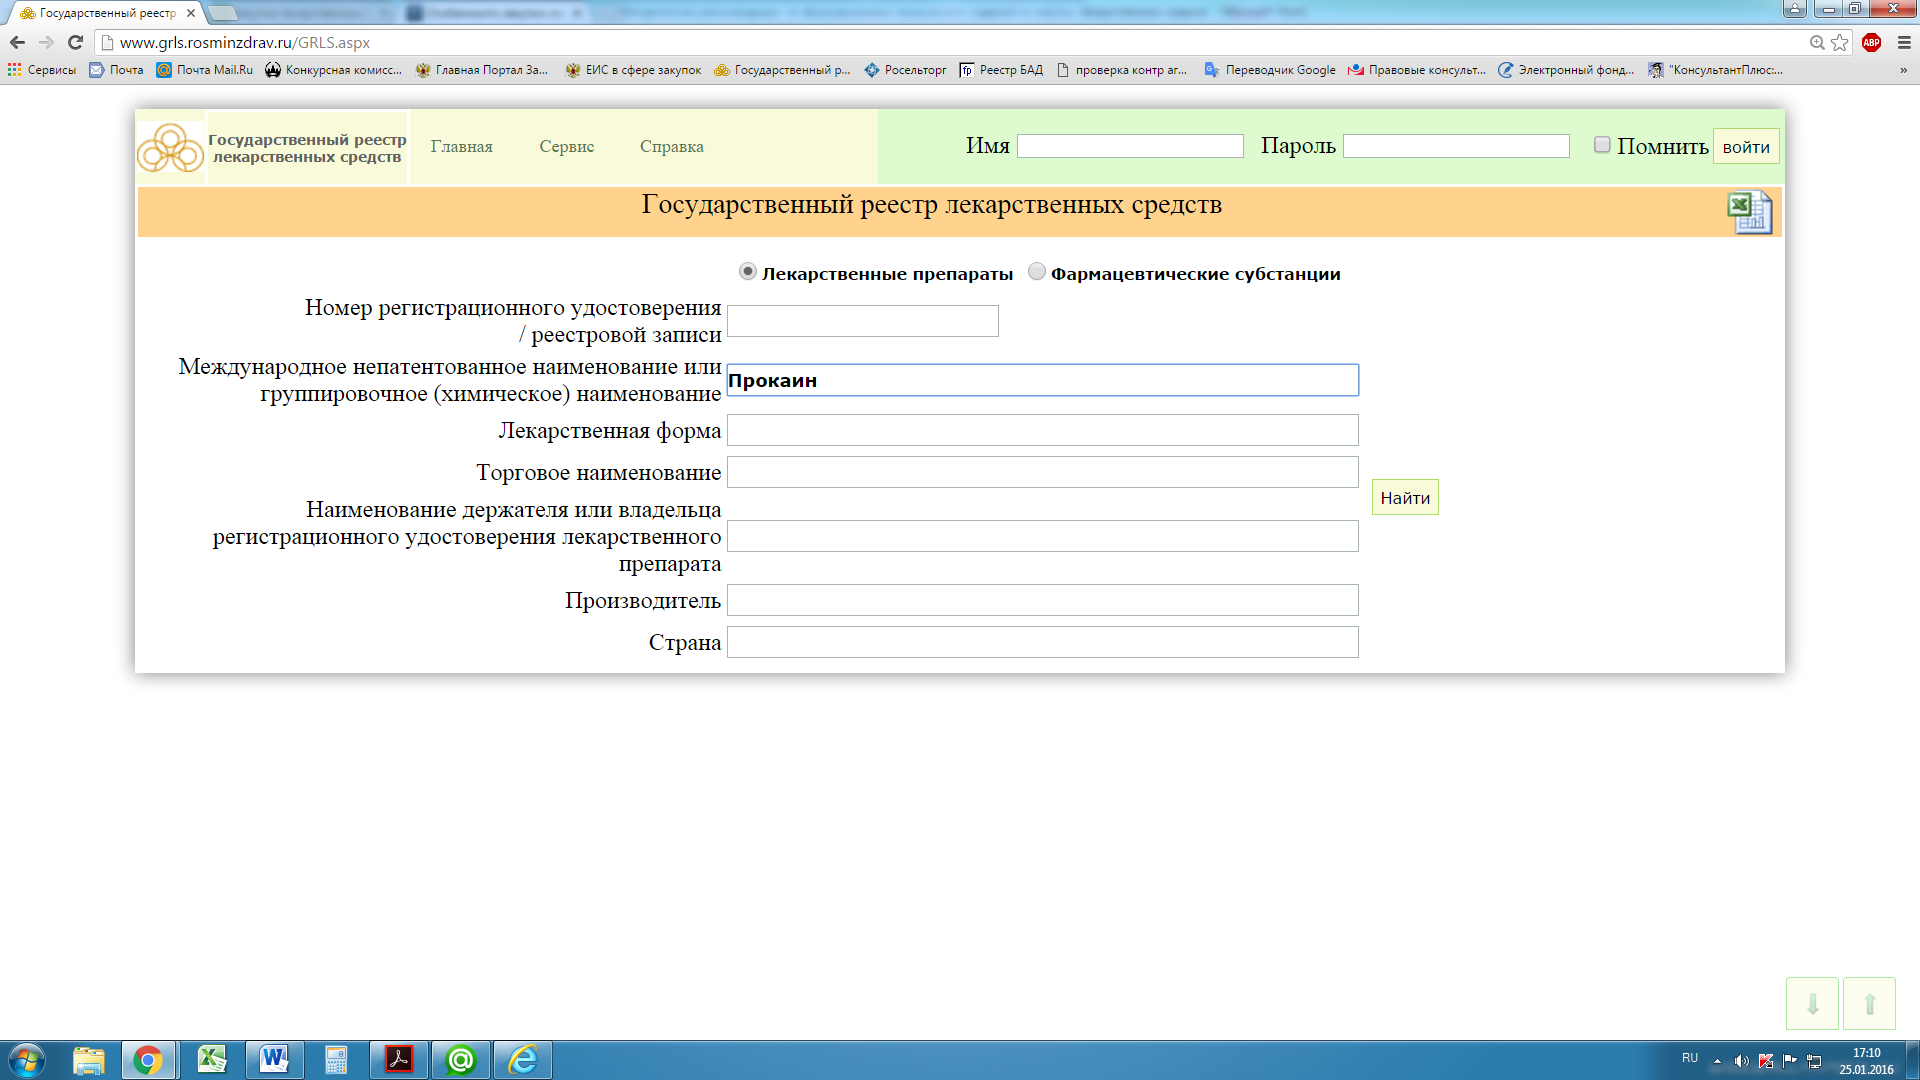Open Word from the taskbar
1920x1080 pixels.
click(x=274, y=1059)
